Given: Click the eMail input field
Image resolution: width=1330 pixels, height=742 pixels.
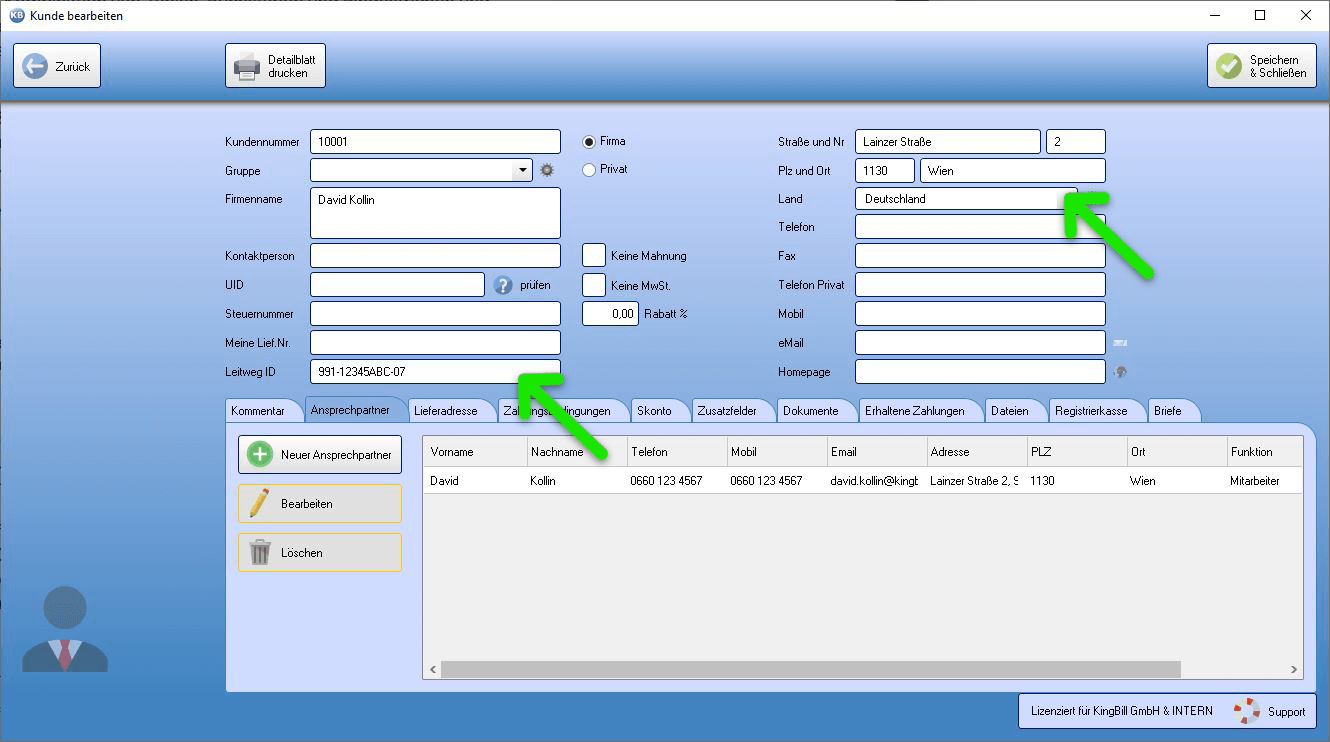Looking at the screenshot, I should (981, 343).
